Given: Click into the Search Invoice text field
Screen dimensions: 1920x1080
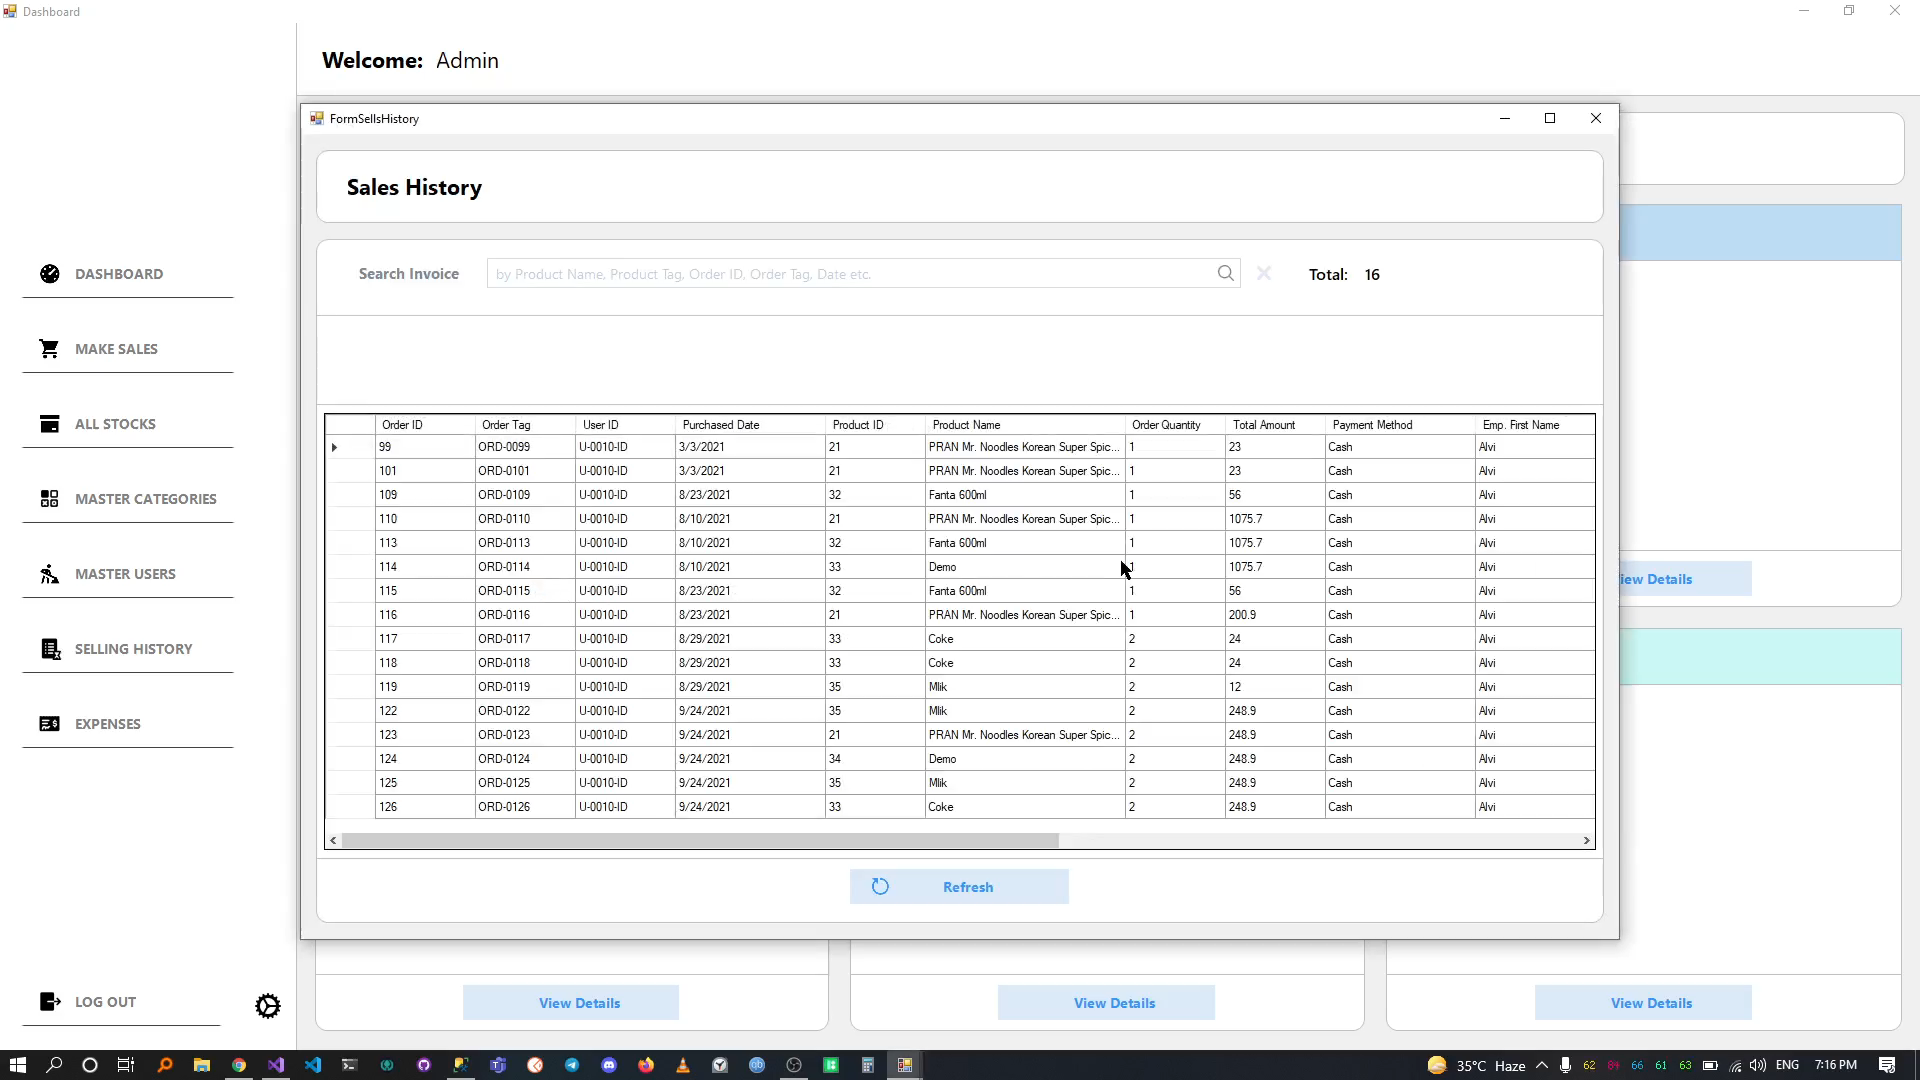Looking at the screenshot, I should (850, 274).
